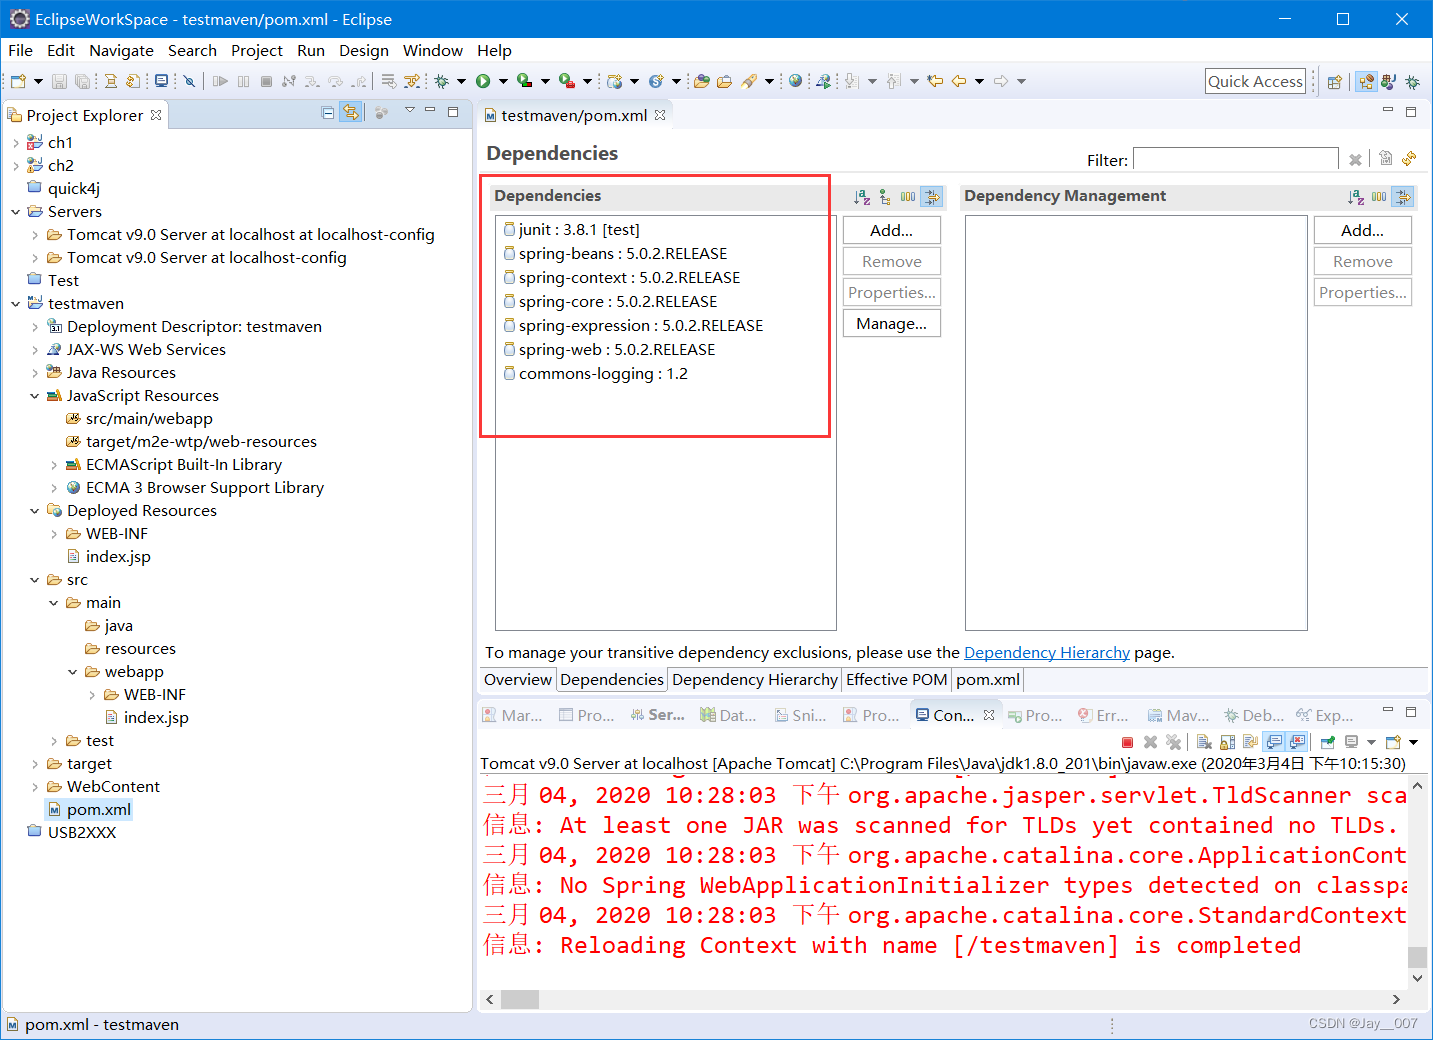Sort Dependencies list alphabetically
The height and width of the screenshot is (1040, 1433).
point(862,197)
